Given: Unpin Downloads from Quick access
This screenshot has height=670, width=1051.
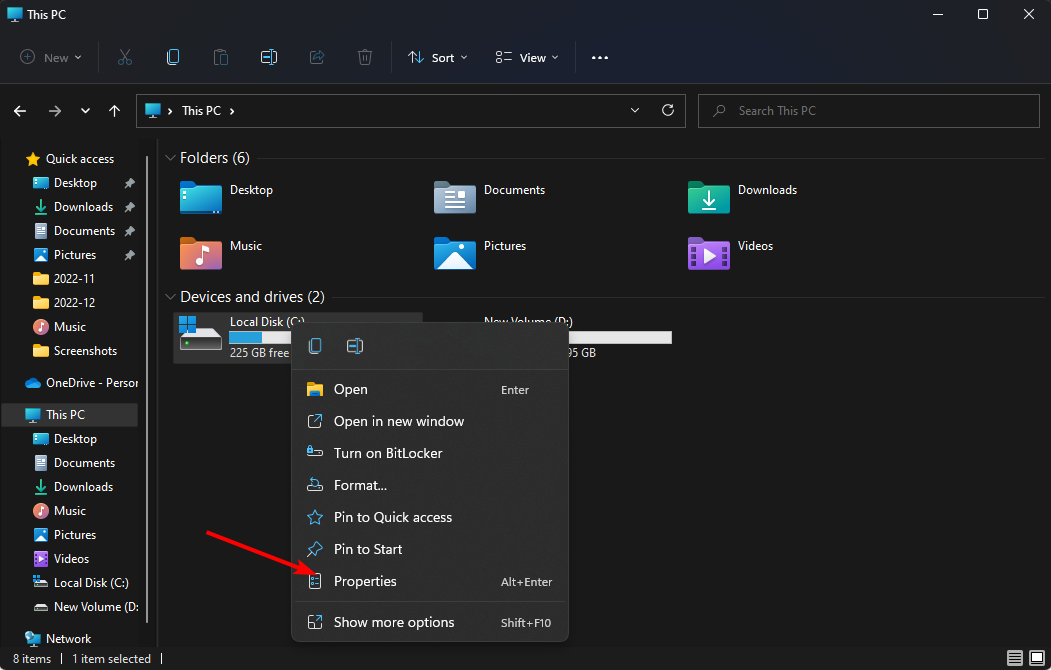Looking at the screenshot, I should click(129, 207).
